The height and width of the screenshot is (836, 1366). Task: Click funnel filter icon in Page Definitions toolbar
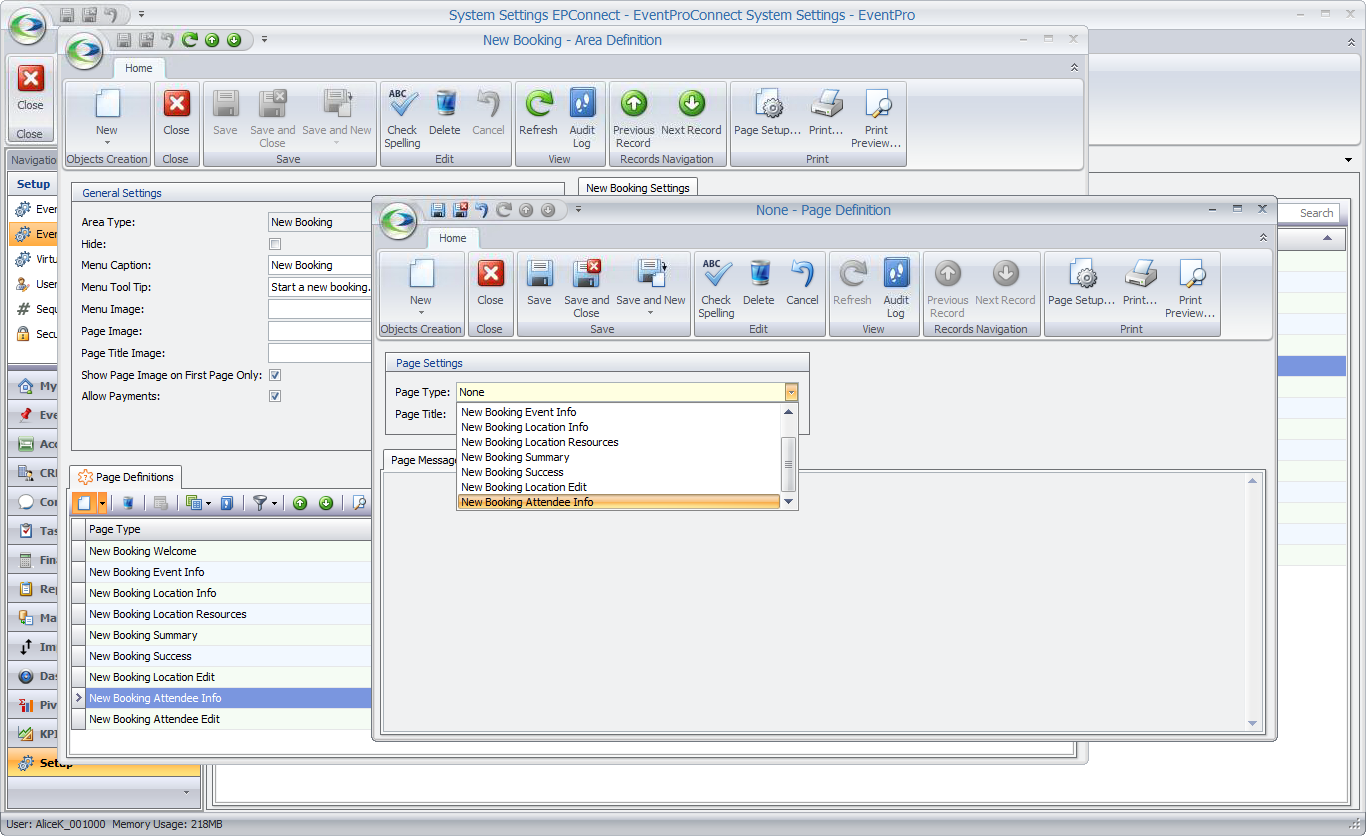tap(259, 503)
